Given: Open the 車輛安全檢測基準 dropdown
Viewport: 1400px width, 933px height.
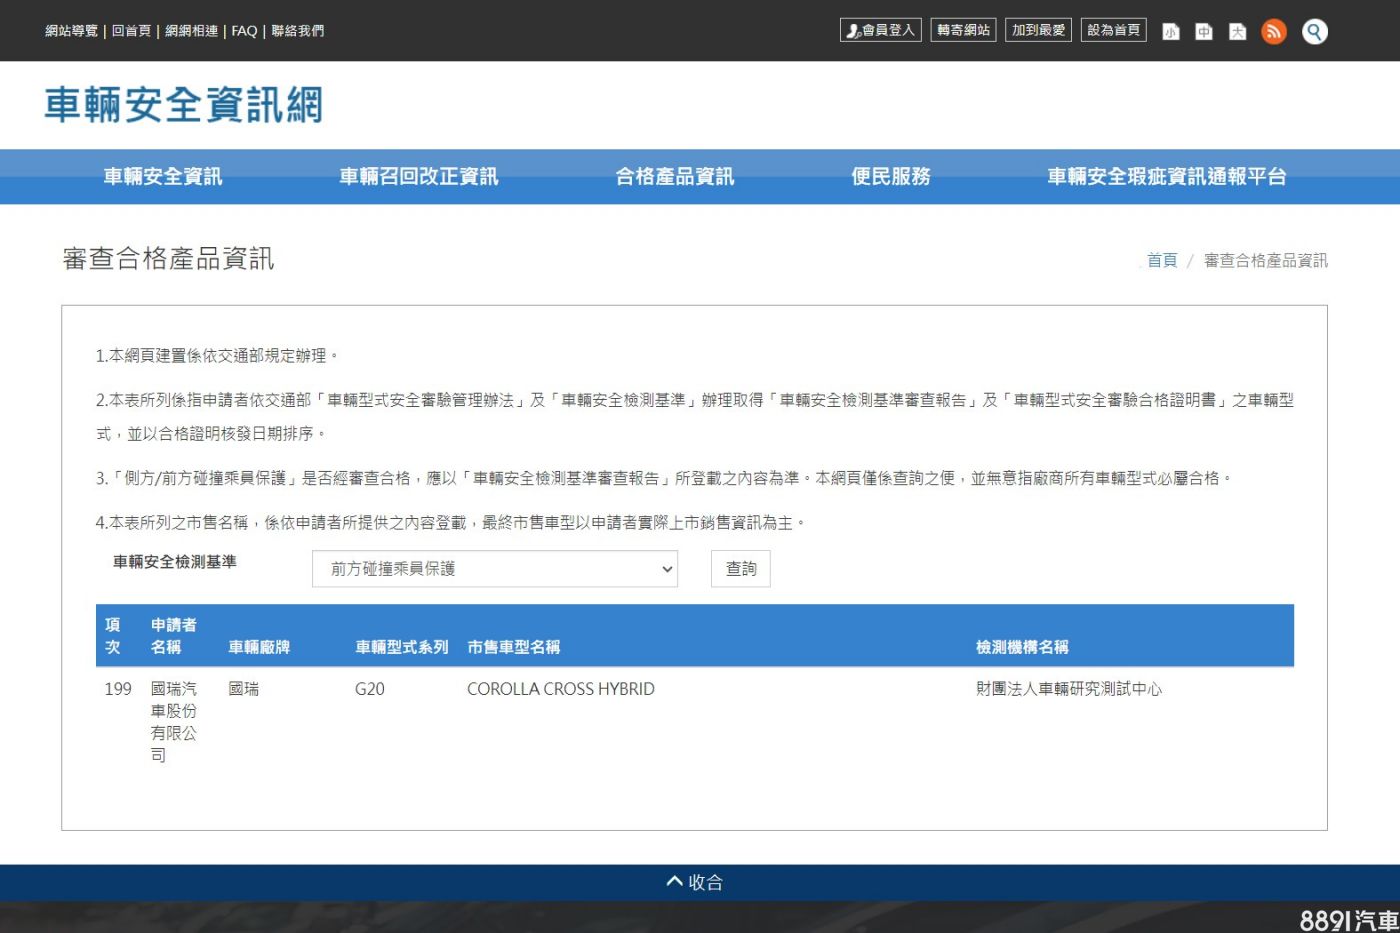Looking at the screenshot, I should point(494,569).
